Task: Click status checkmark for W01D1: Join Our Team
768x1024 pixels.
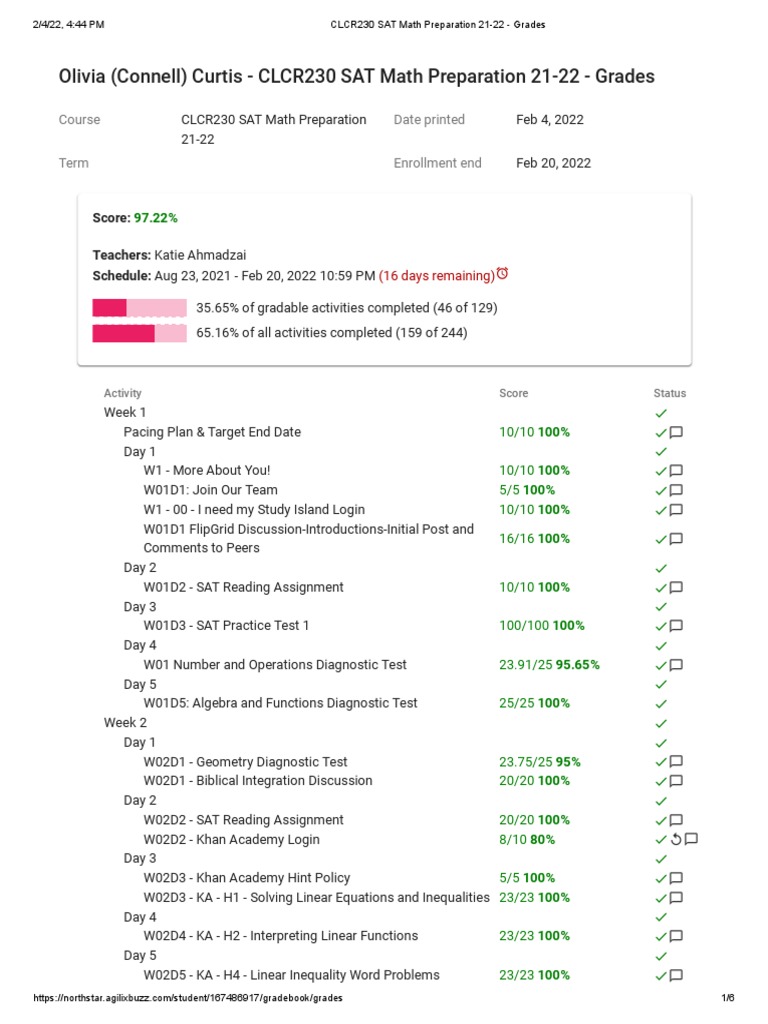Action: (660, 490)
